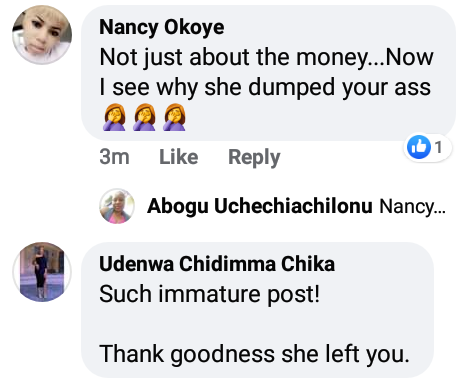Reply to Nancy Okoye's comment

tap(254, 157)
